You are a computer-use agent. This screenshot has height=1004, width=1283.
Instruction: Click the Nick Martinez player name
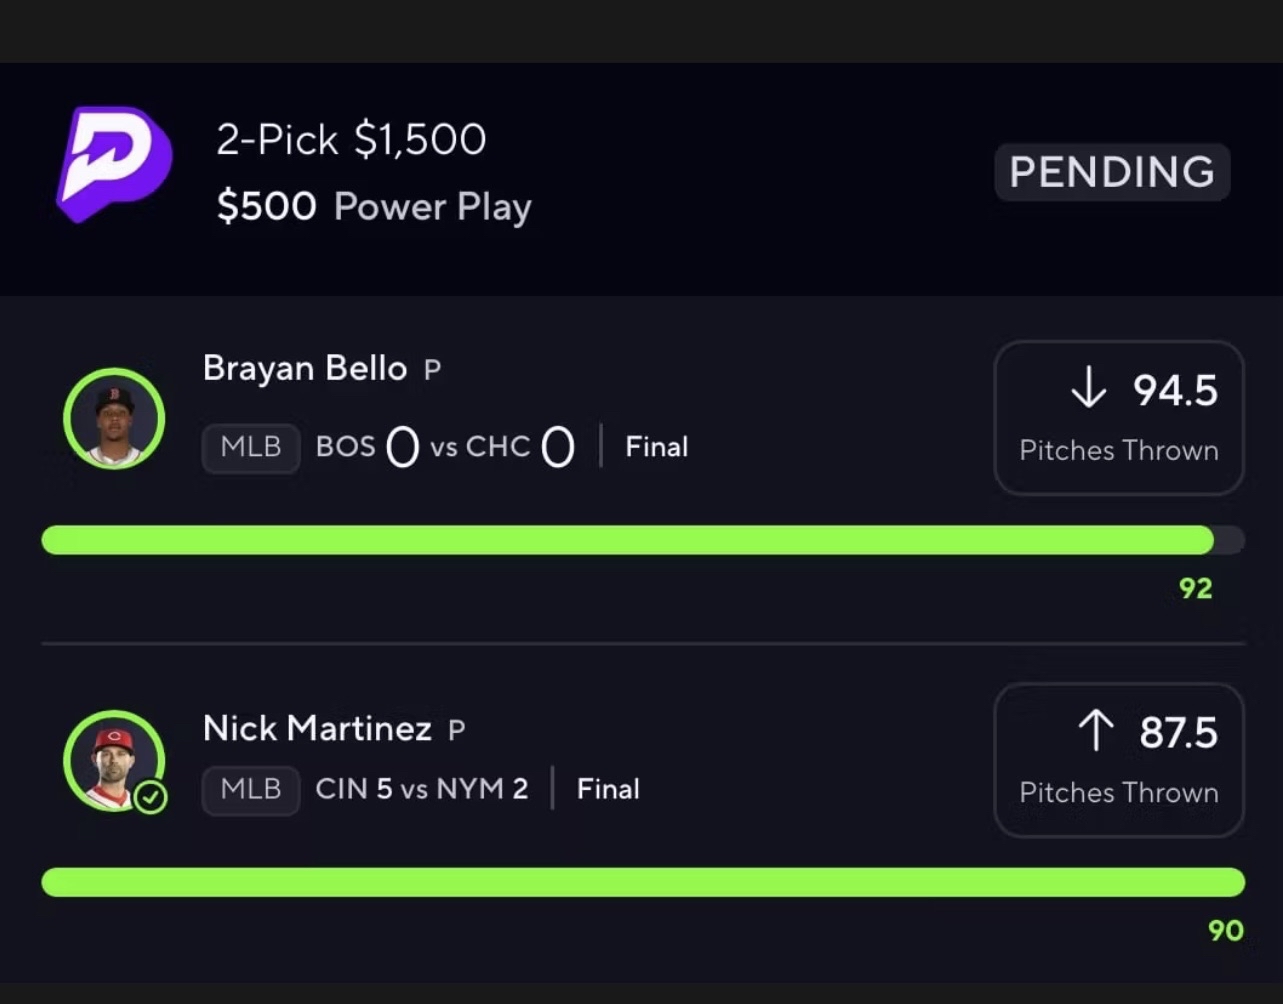click(x=317, y=728)
